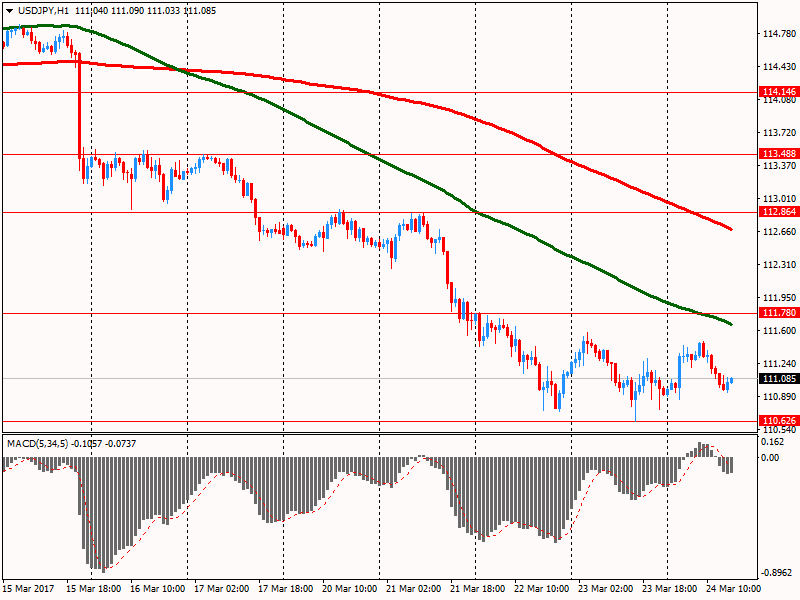Click the 114.780 price scale label
The image size is (800, 600).
(778, 34)
